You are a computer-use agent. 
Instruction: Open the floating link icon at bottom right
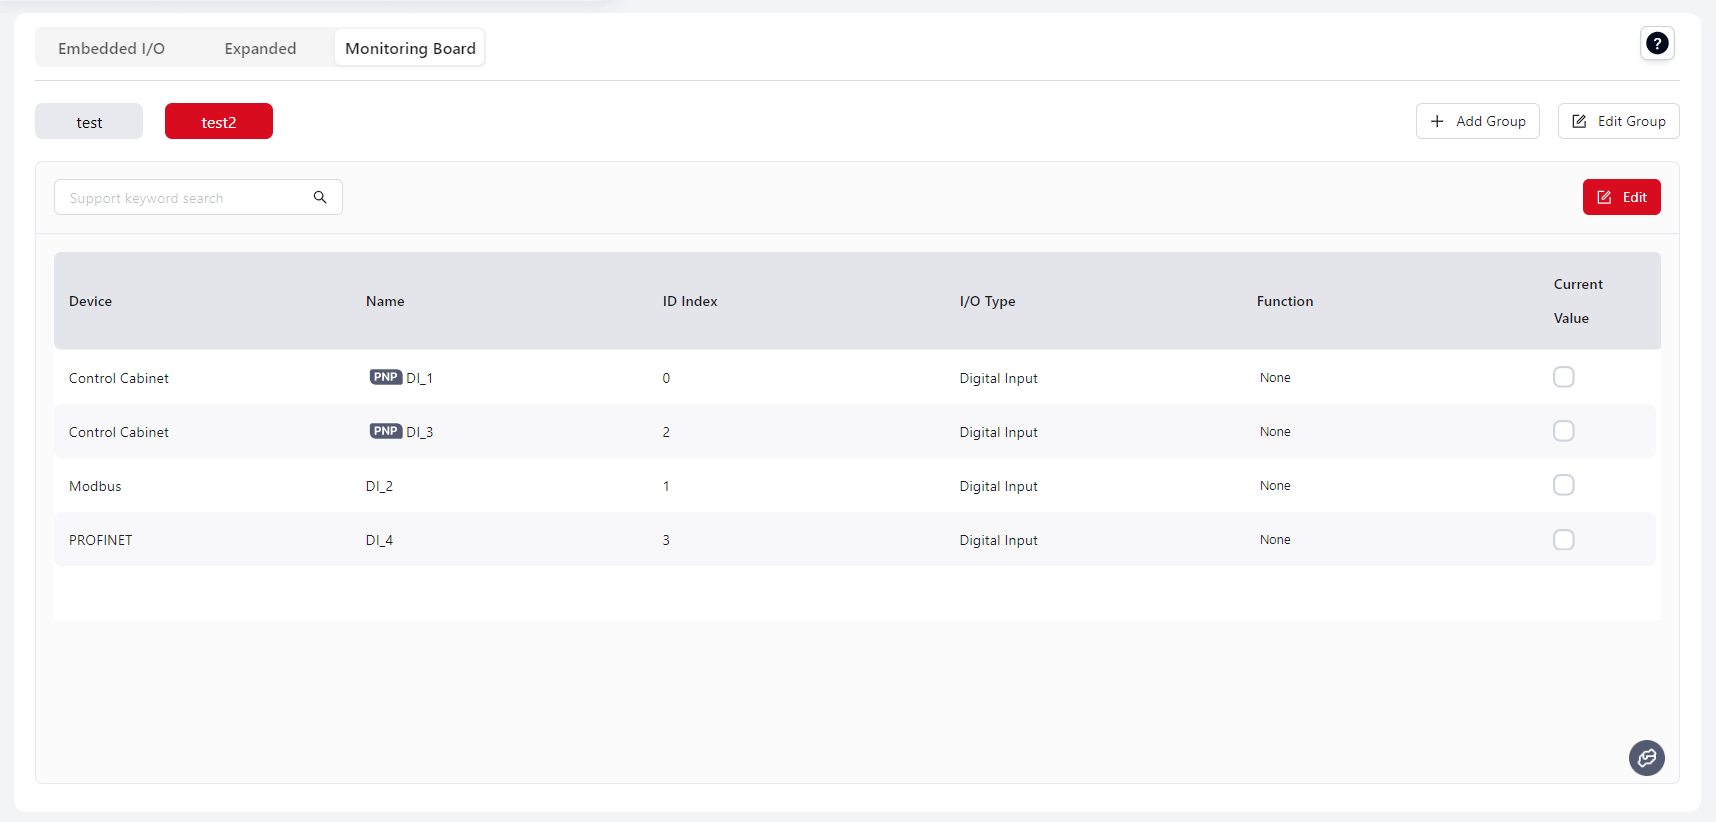click(x=1646, y=758)
